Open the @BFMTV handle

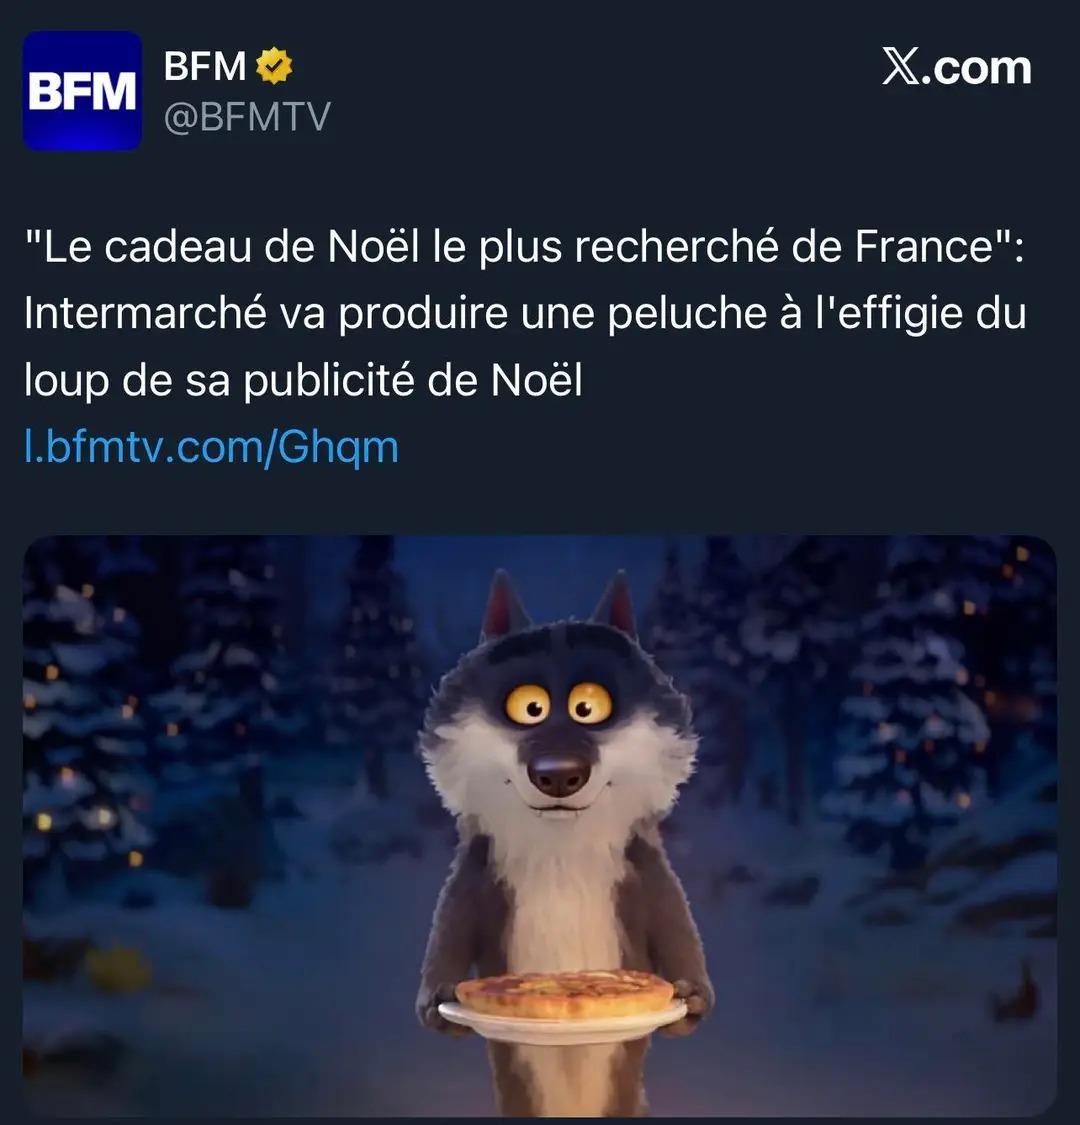point(247,117)
